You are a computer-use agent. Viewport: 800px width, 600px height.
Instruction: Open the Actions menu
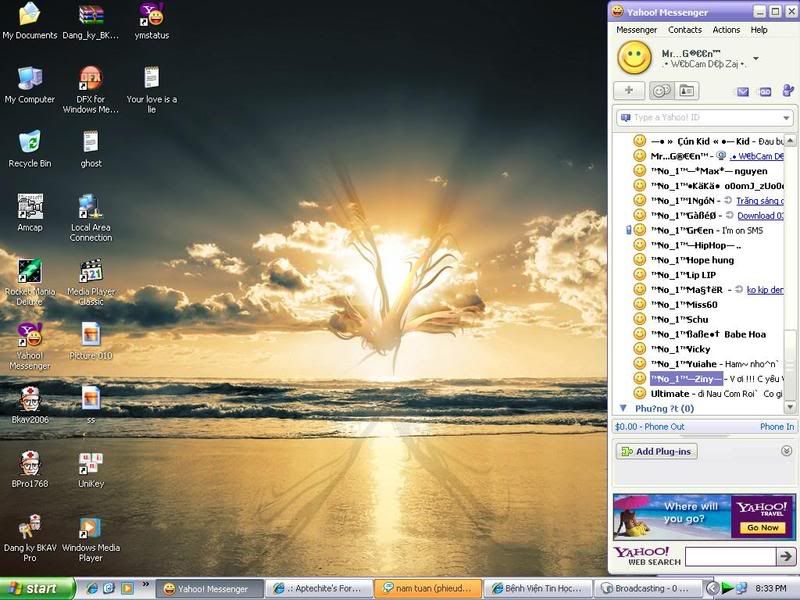(726, 30)
